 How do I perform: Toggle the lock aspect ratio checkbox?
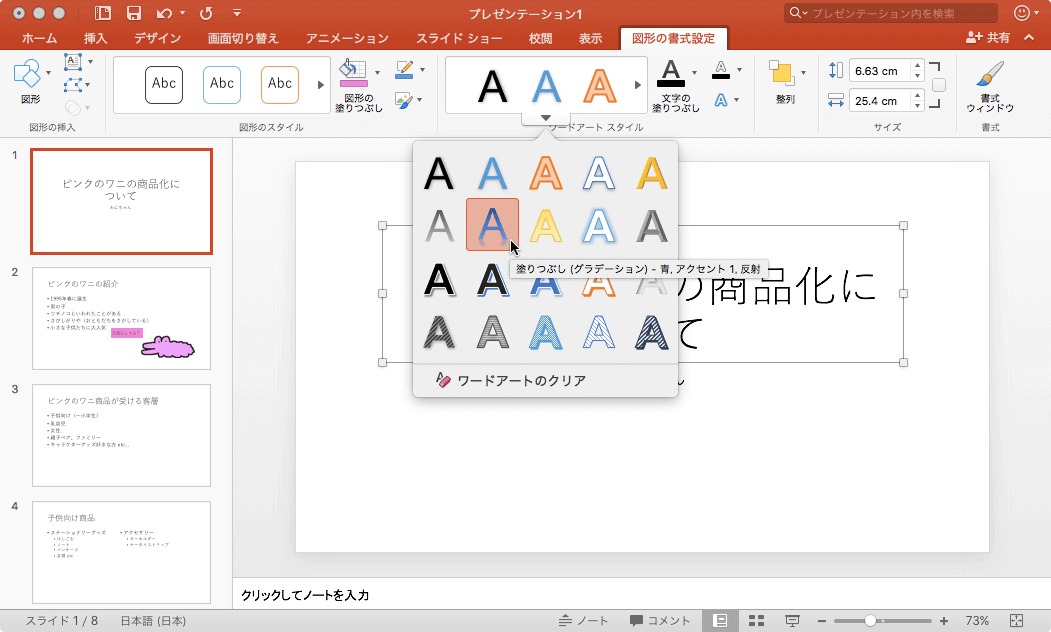click(x=938, y=85)
